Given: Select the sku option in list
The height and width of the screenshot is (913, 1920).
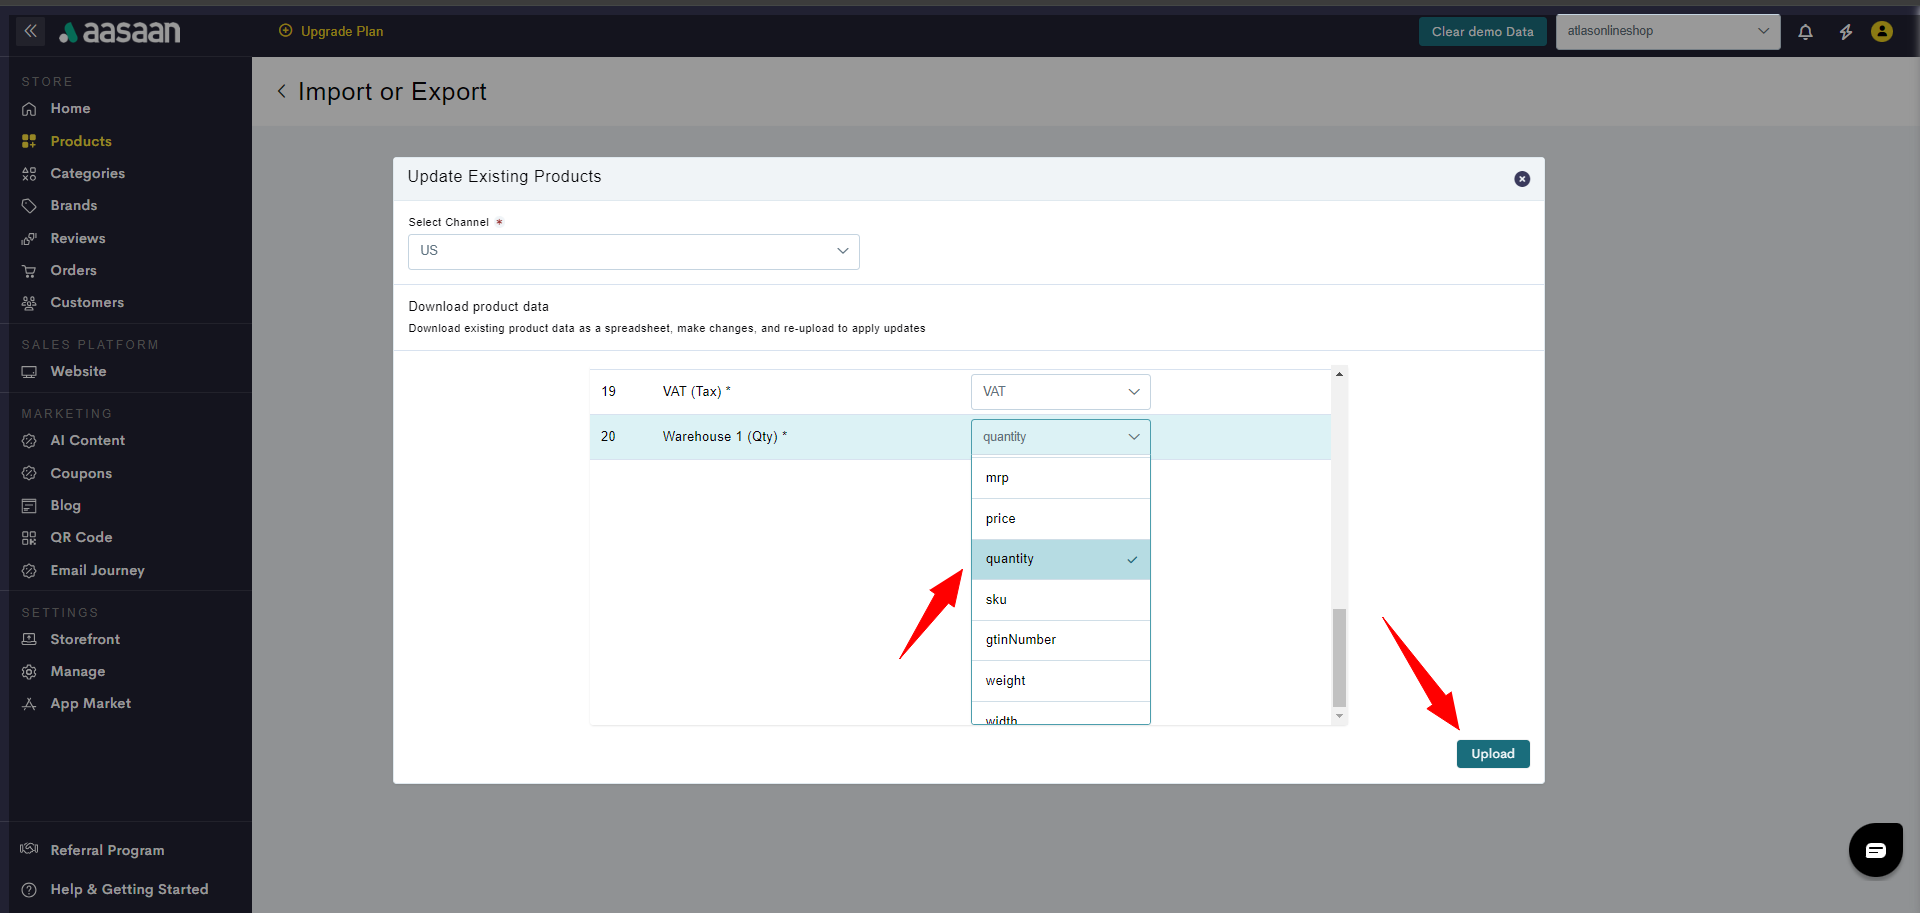Looking at the screenshot, I should click(x=1060, y=600).
